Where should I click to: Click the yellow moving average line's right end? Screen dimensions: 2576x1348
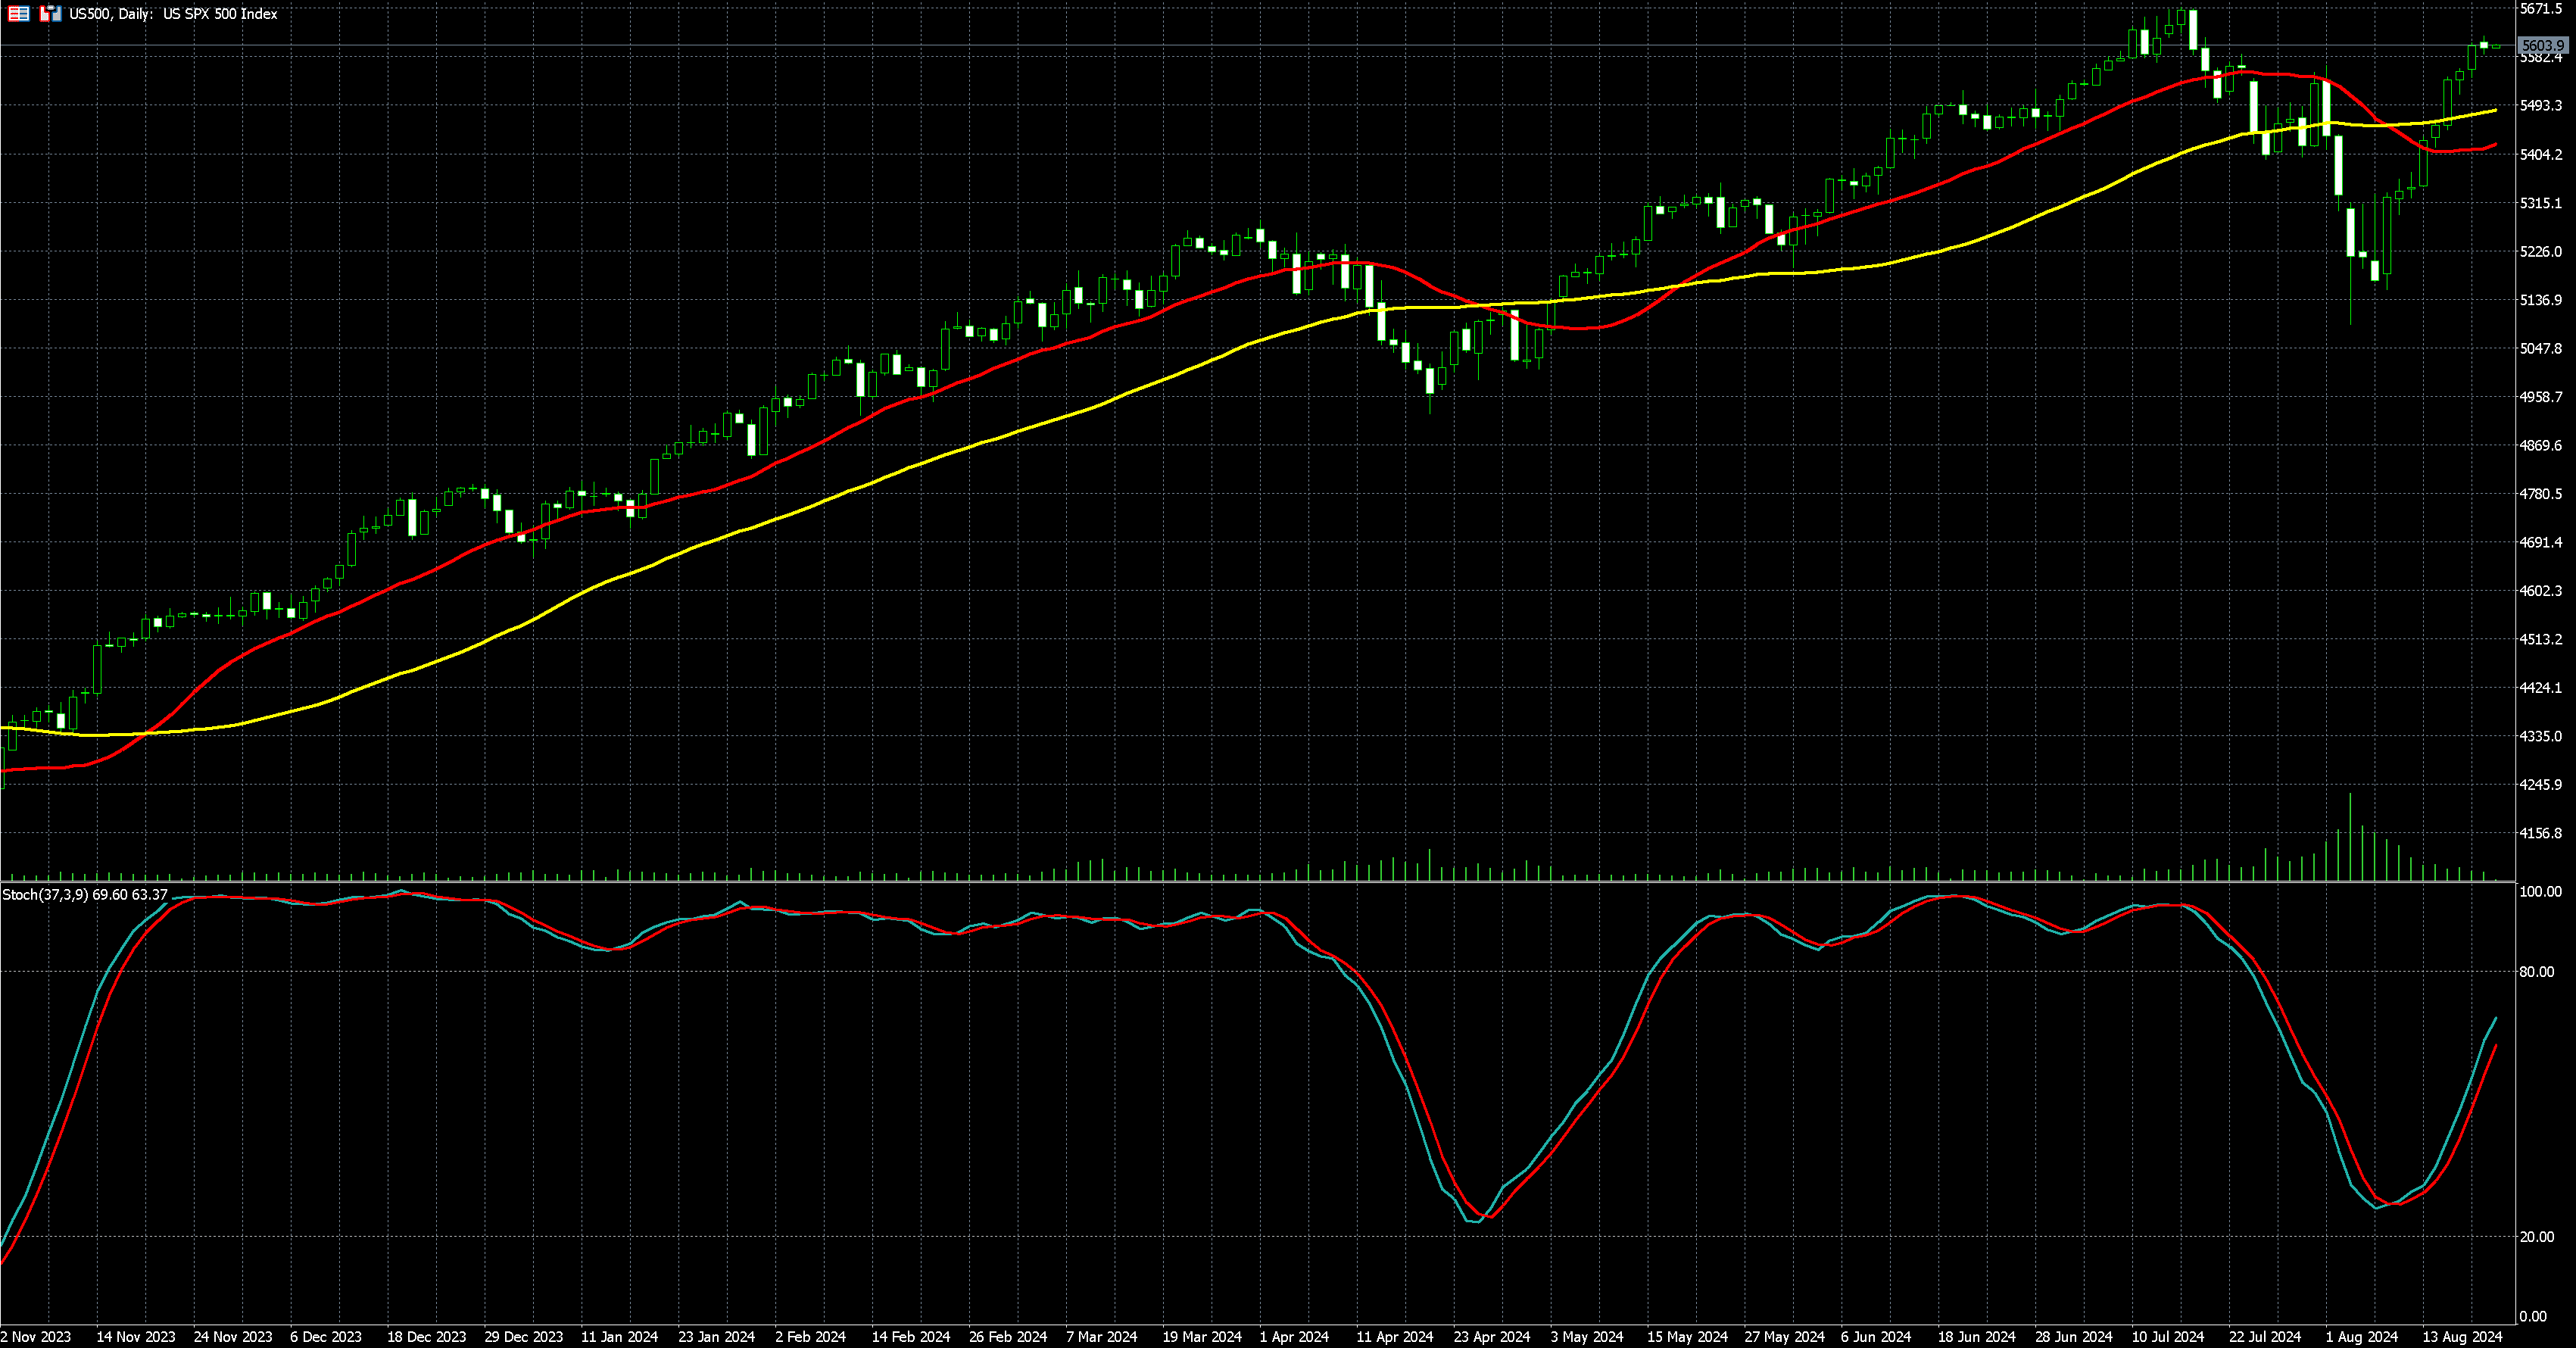click(2494, 111)
